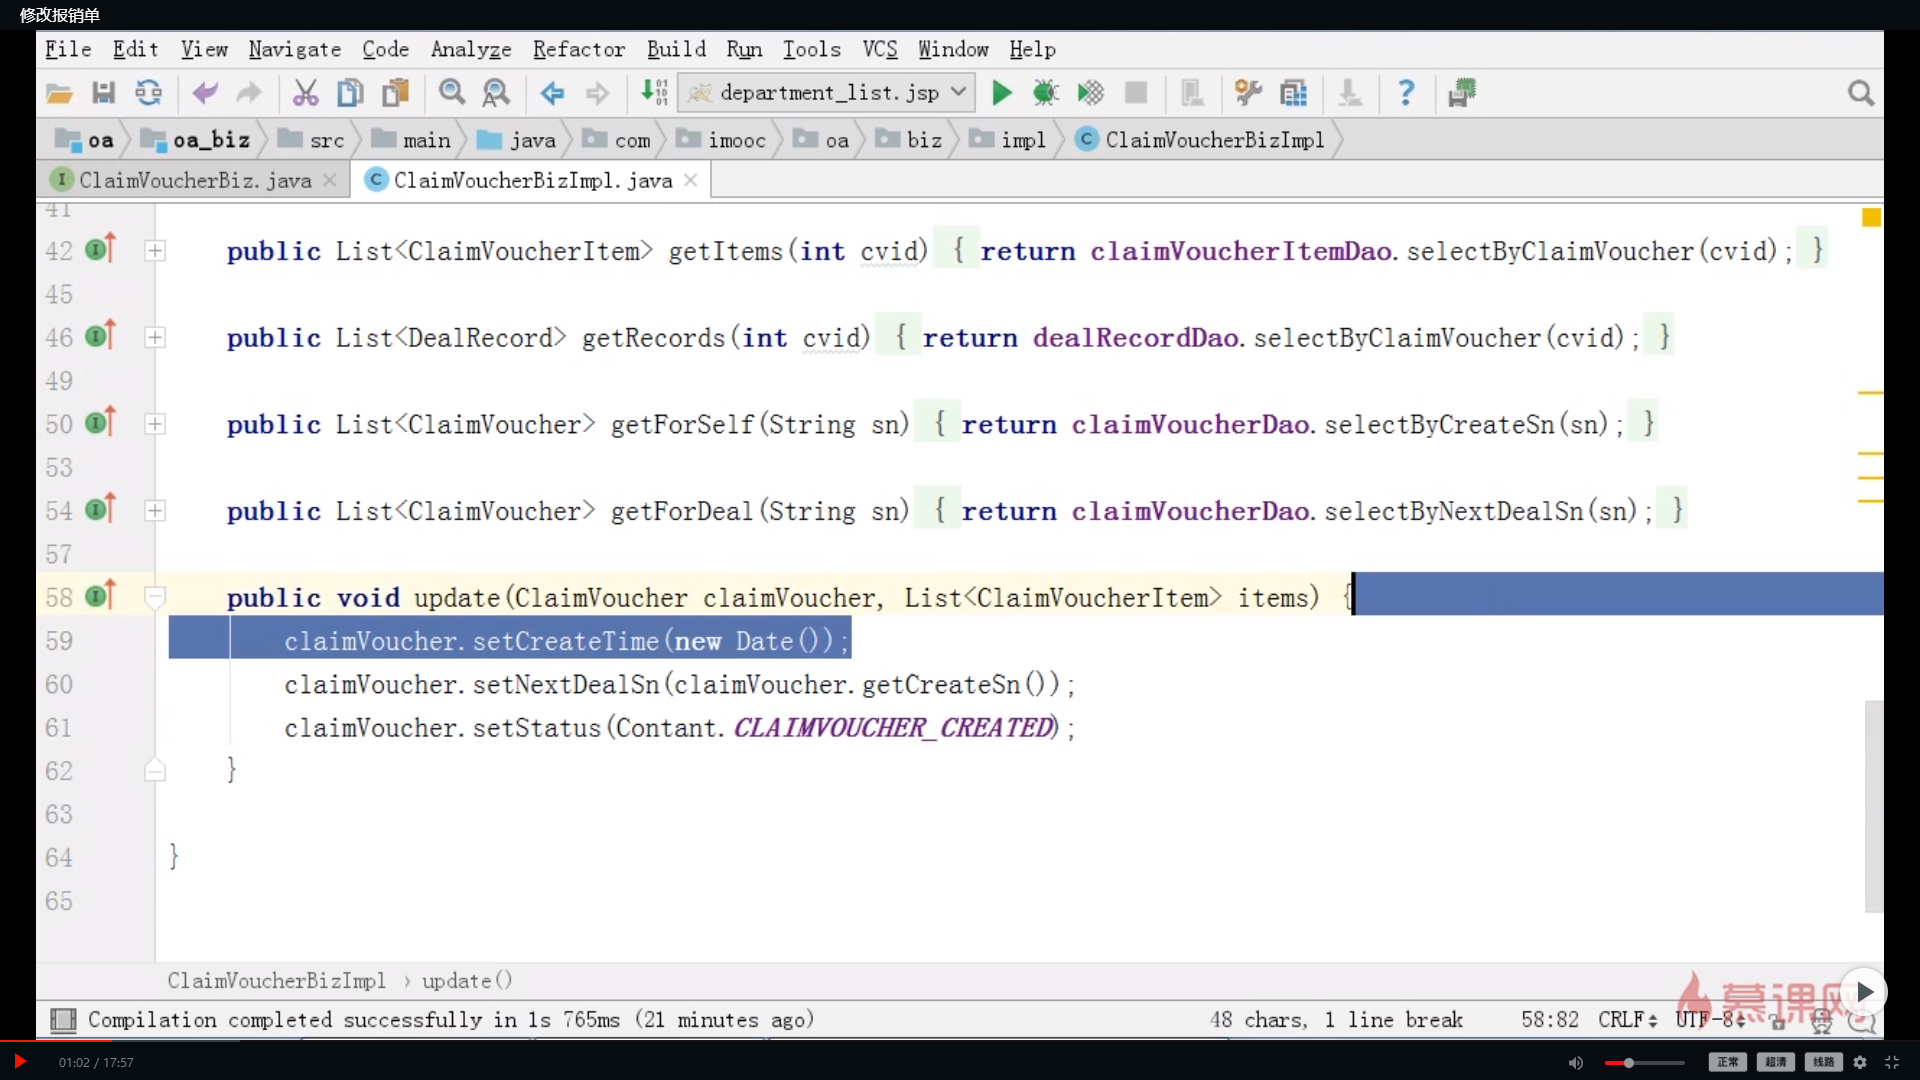1920x1080 pixels.
Task: Run with the green play icon
Action: (x=1001, y=93)
